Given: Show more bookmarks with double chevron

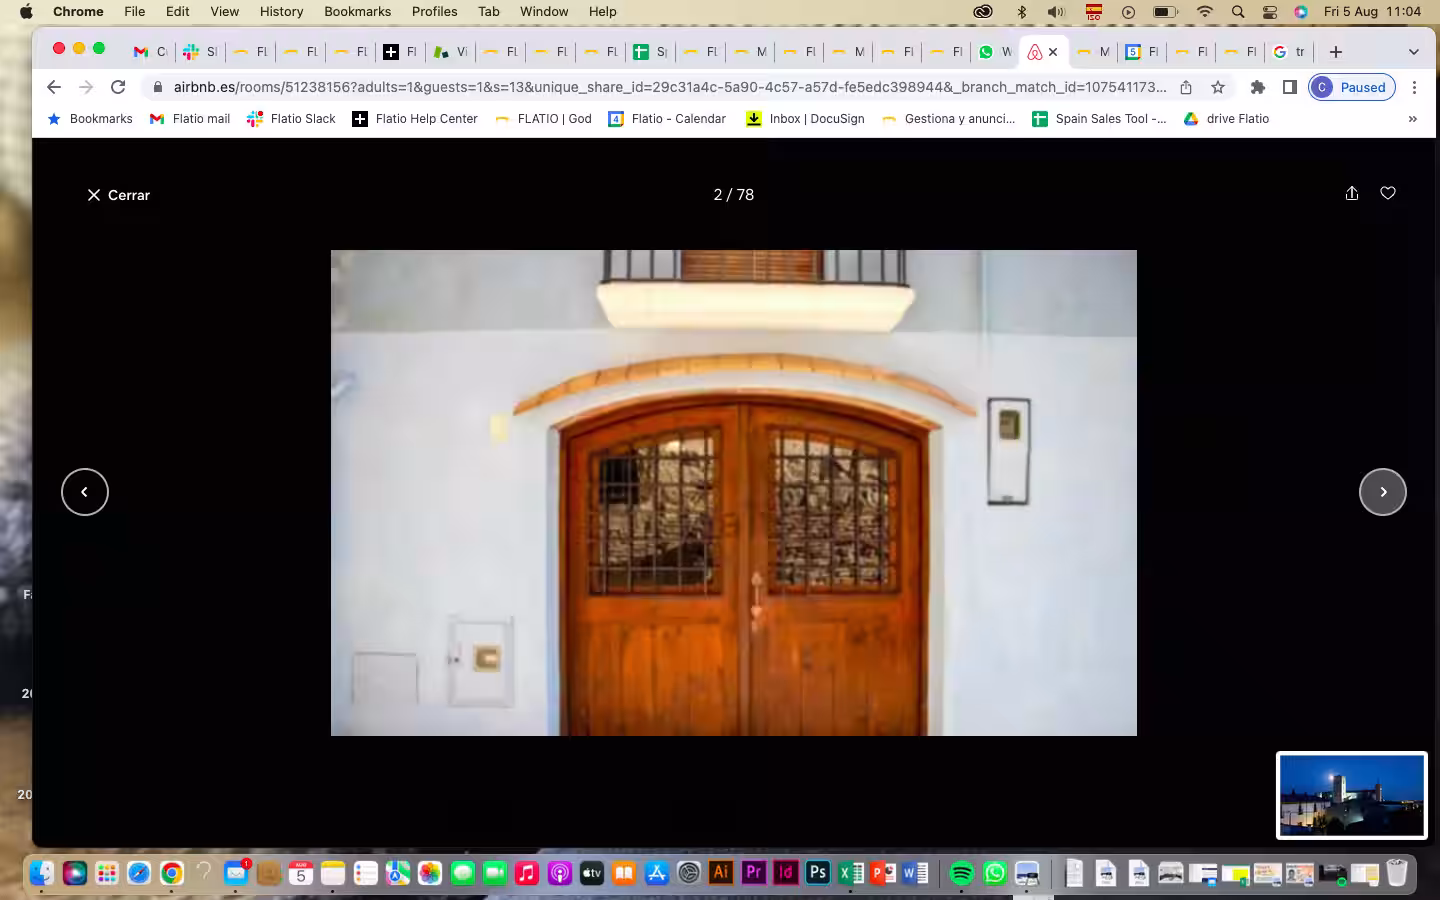Looking at the screenshot, I should (x=1412, y=119).
